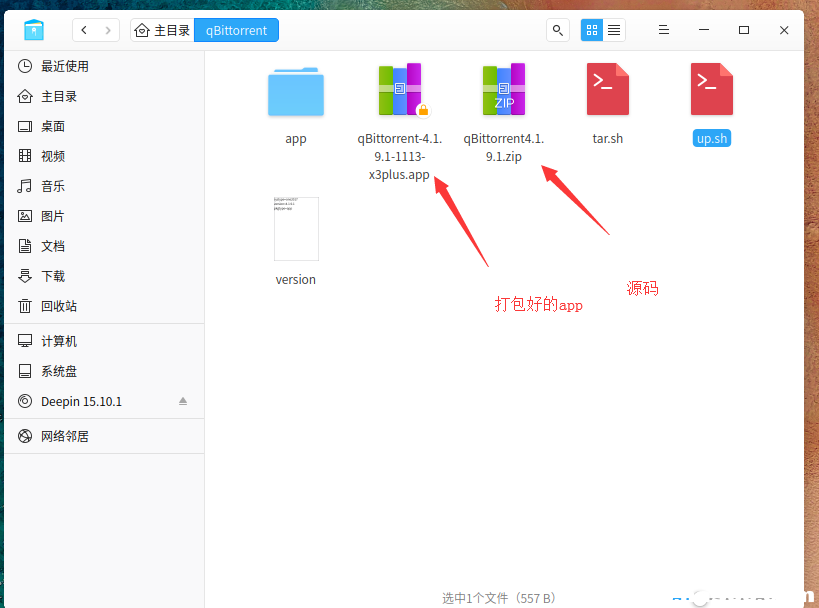Open the search magnifier
Image resolution: width=819 pixels, height=608 pixels.
[557, 30]
